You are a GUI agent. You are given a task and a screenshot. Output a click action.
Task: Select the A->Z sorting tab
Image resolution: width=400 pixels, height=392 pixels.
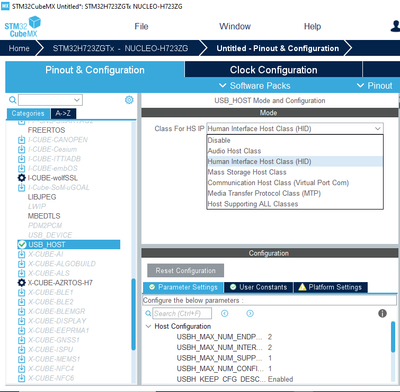click(63, 113)
